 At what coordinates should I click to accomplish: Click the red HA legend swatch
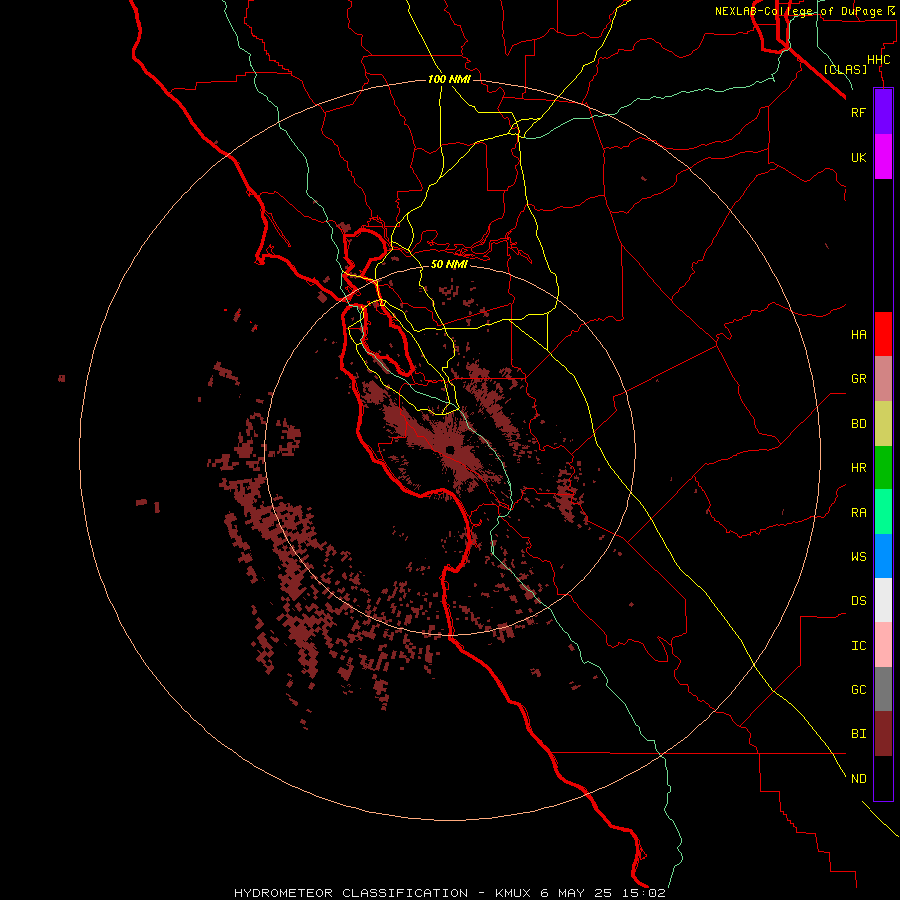[883, 334]
